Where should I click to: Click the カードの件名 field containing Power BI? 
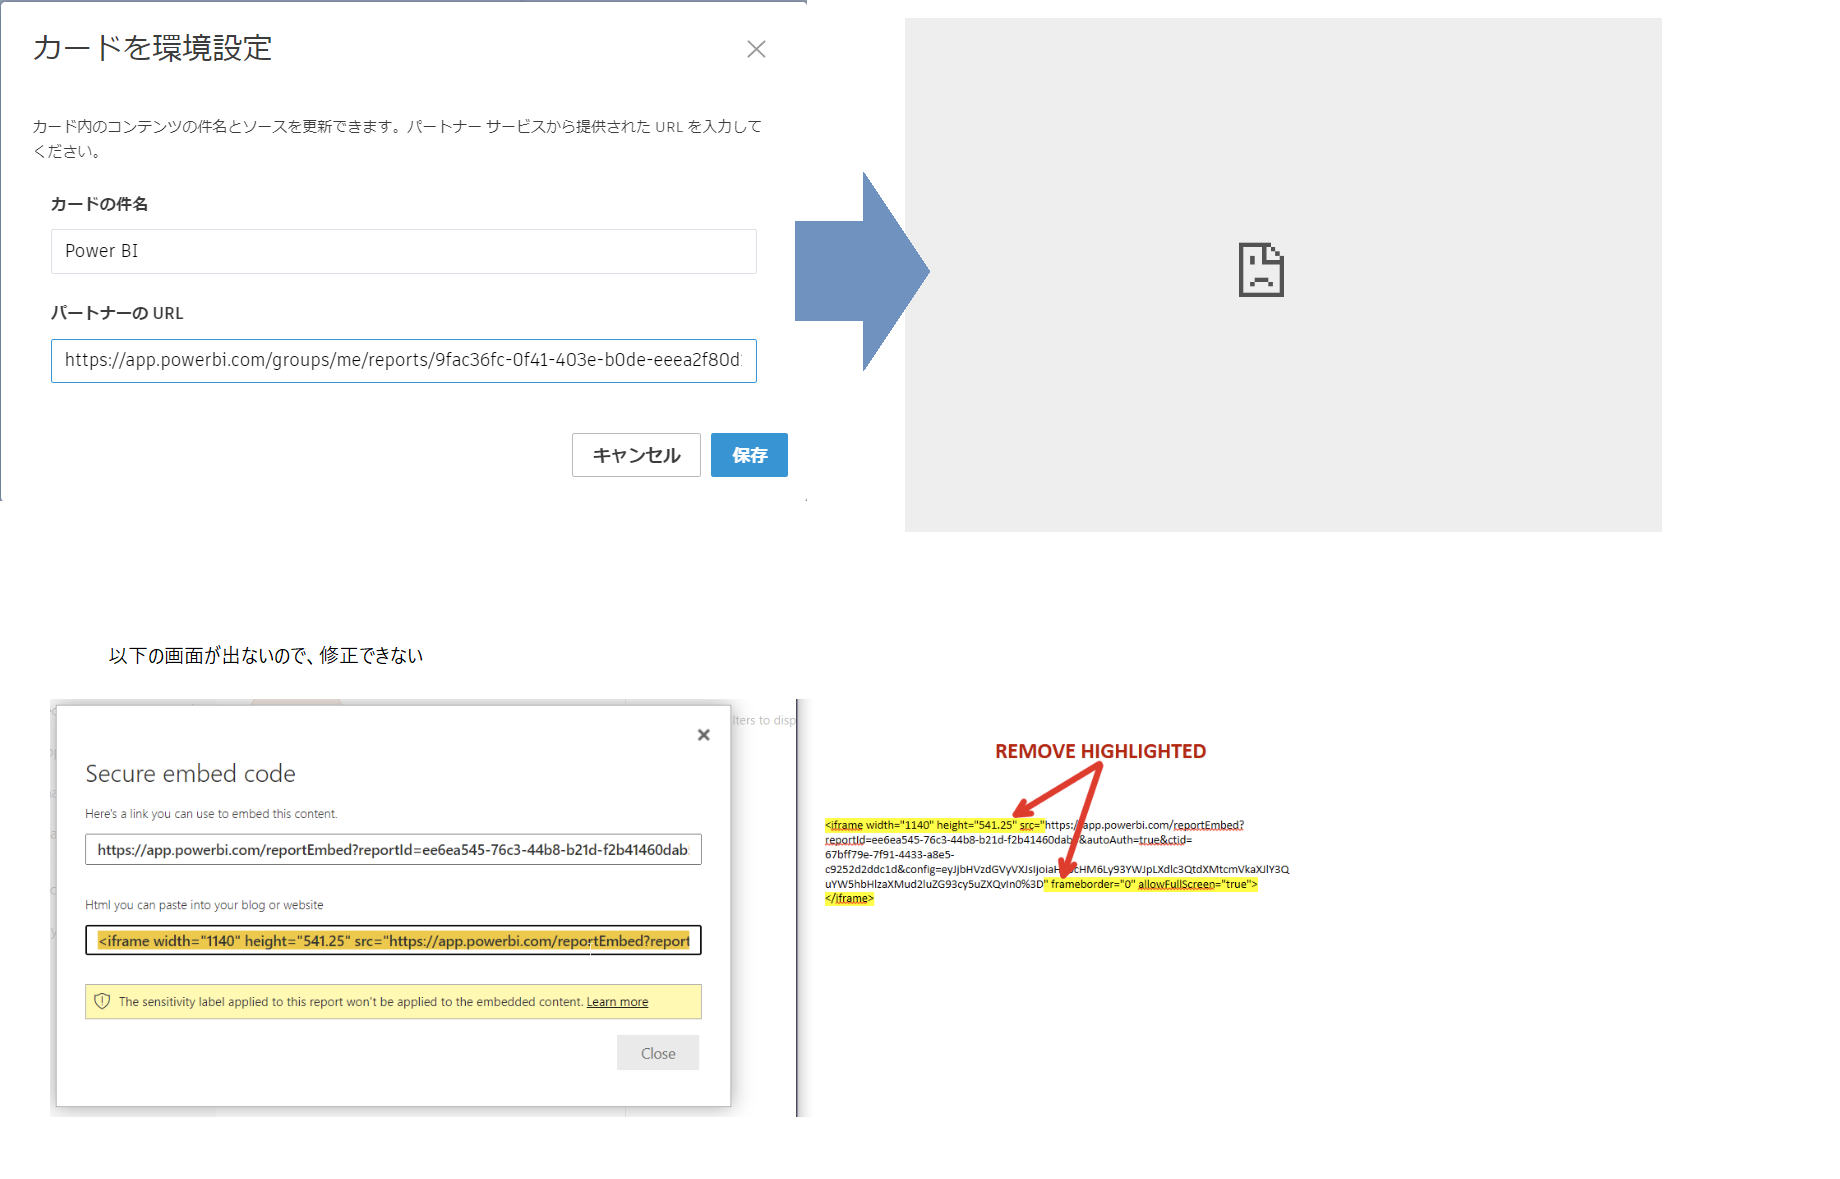tap(403, 251)
